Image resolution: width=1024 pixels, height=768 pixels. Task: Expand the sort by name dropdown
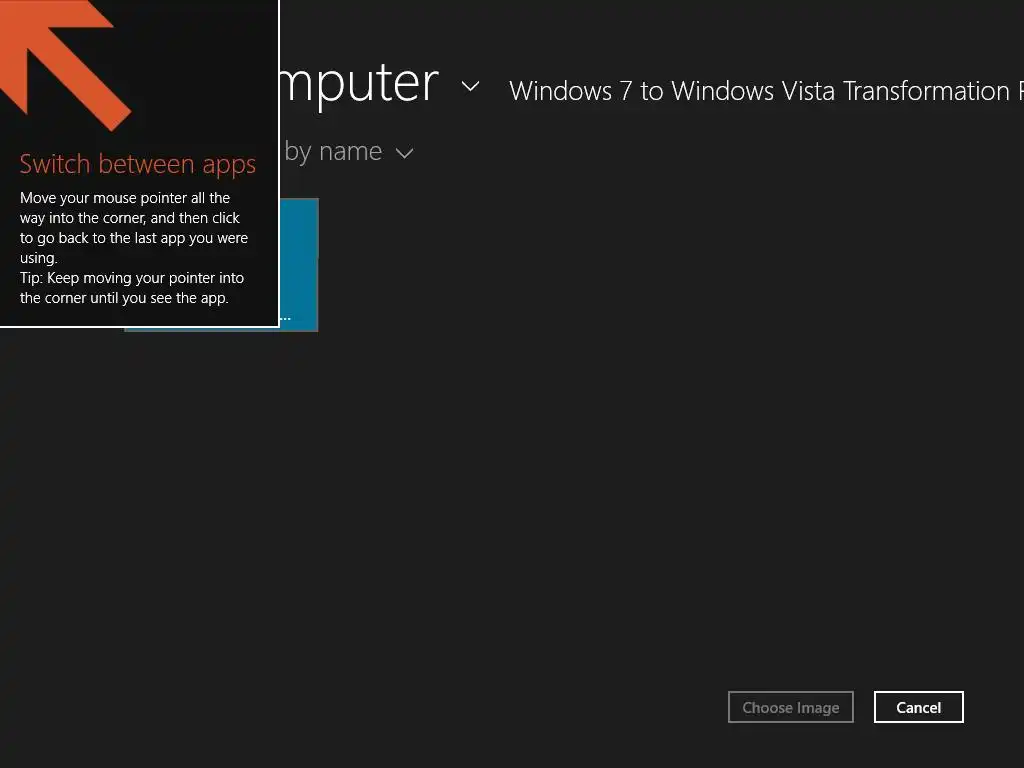[x=349, y=152]
